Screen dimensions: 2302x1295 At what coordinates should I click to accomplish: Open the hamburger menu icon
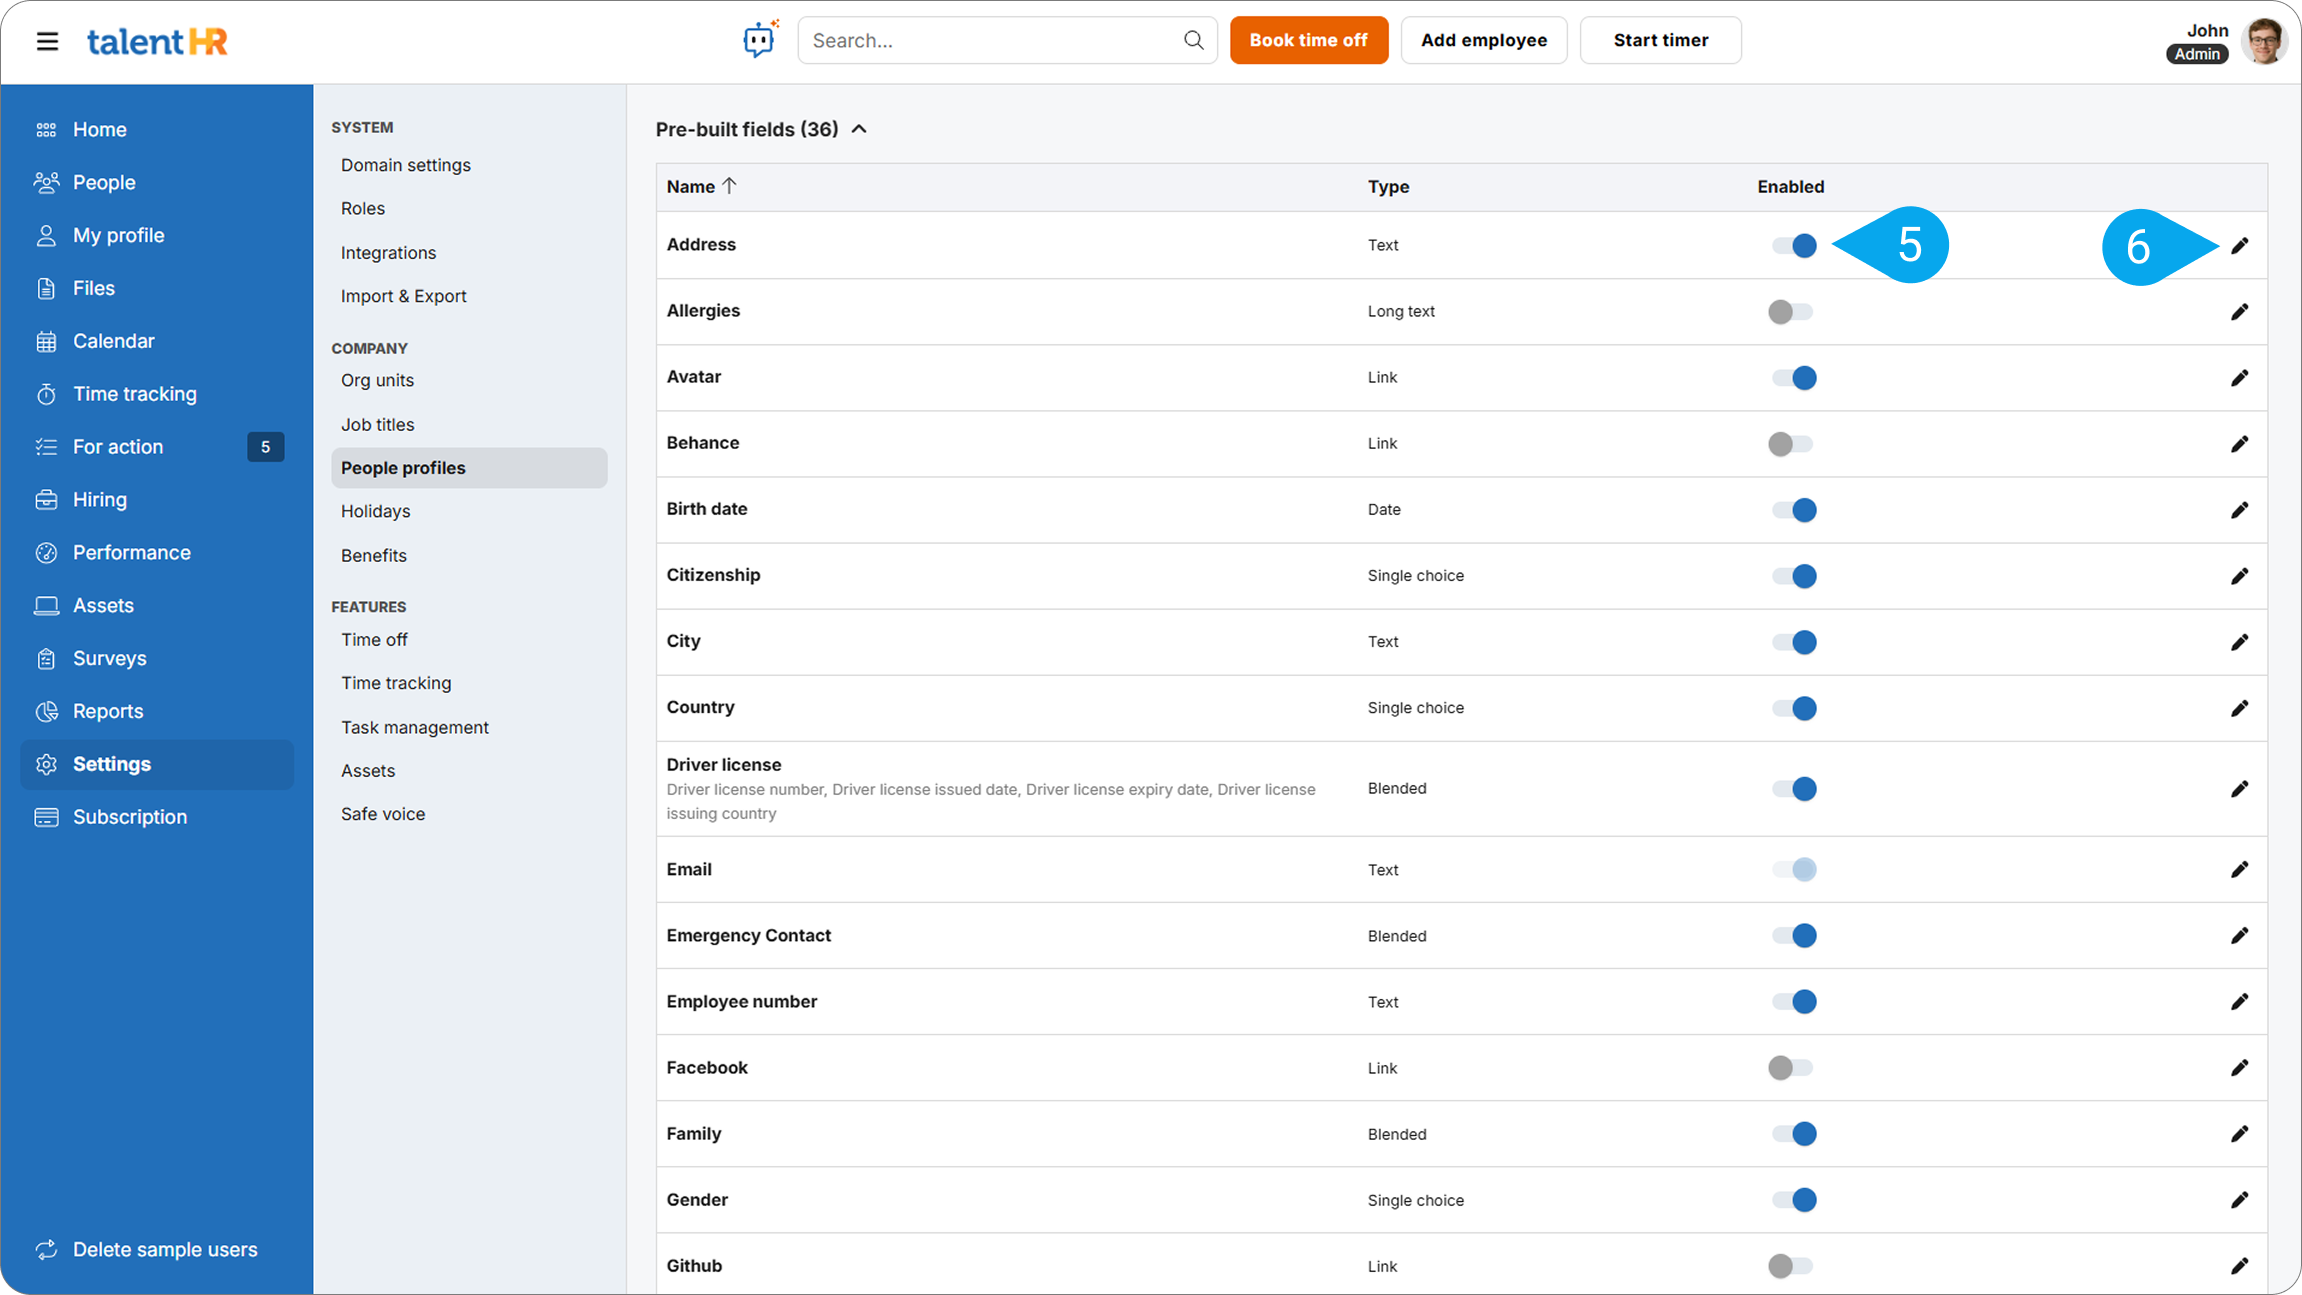47,41
